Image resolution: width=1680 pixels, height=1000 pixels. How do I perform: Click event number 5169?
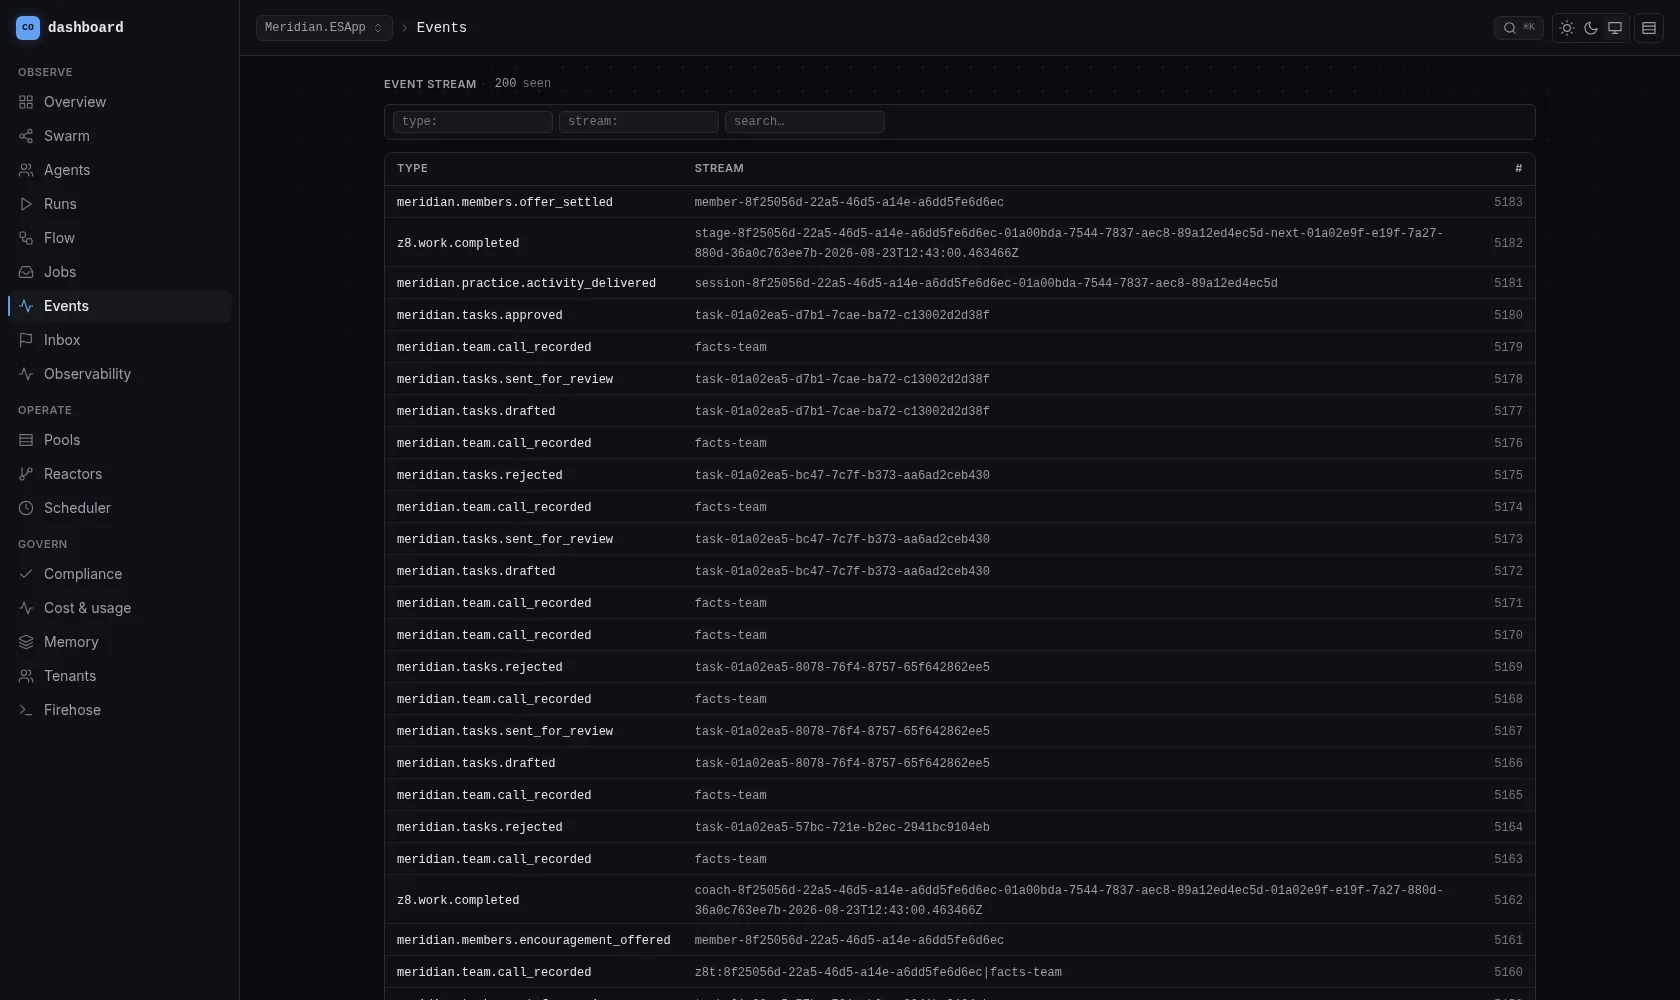pos(960,667)
